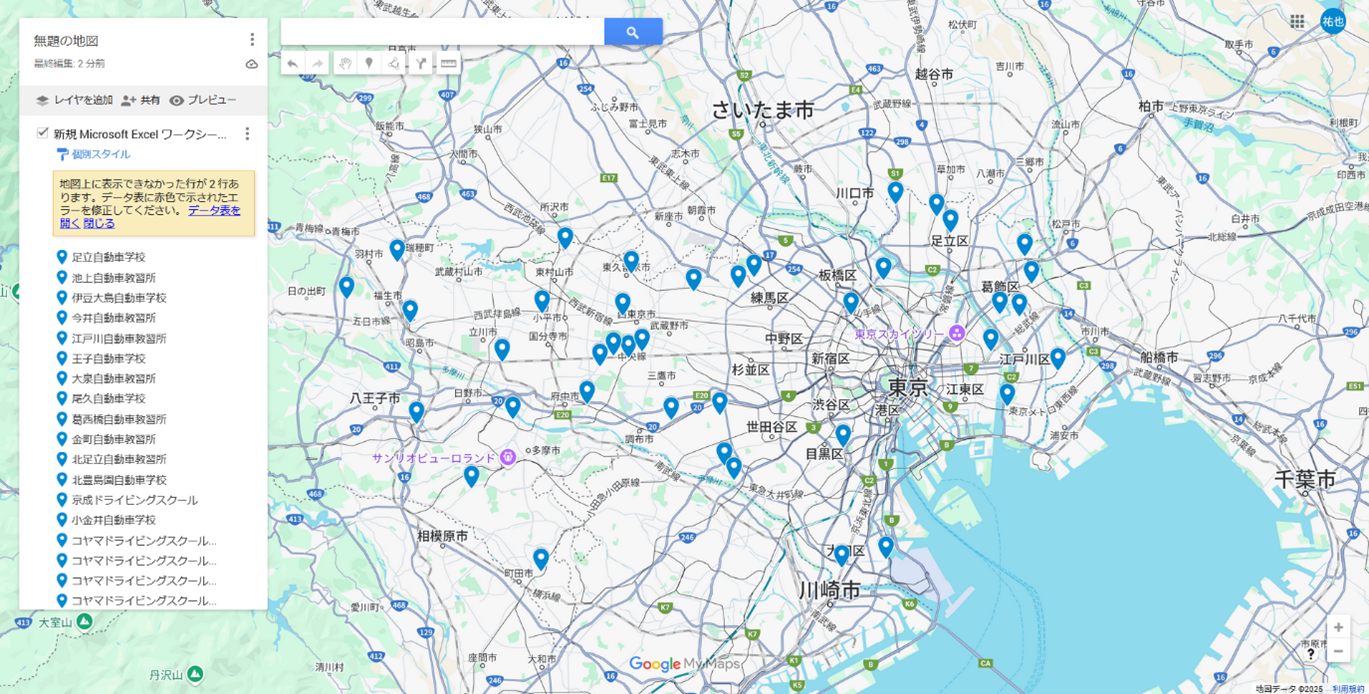This screenshot has width=1369, height=694.
Task: Open the question mark help button
Action: (x=1311, y=654)
